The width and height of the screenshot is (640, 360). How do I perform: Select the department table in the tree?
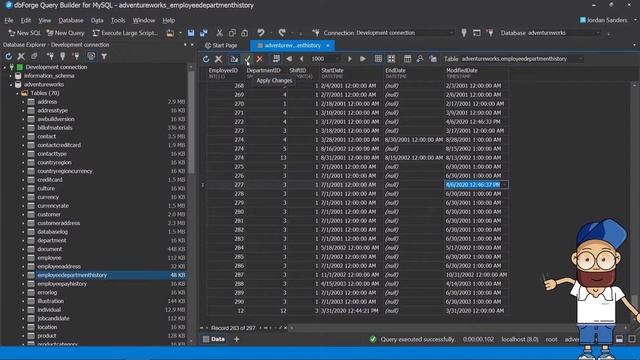[52, 240]
